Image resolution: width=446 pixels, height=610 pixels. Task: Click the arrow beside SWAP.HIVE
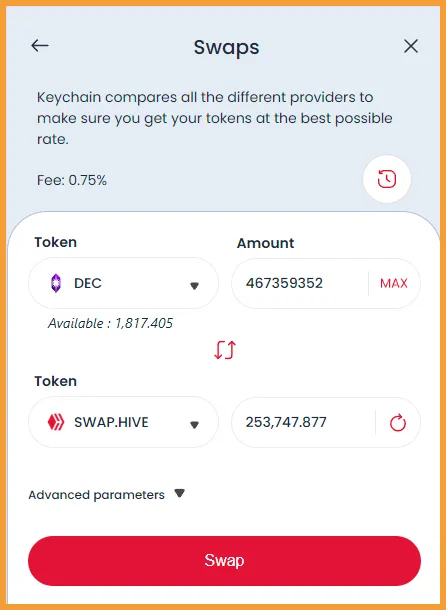(x=194, y=425)
